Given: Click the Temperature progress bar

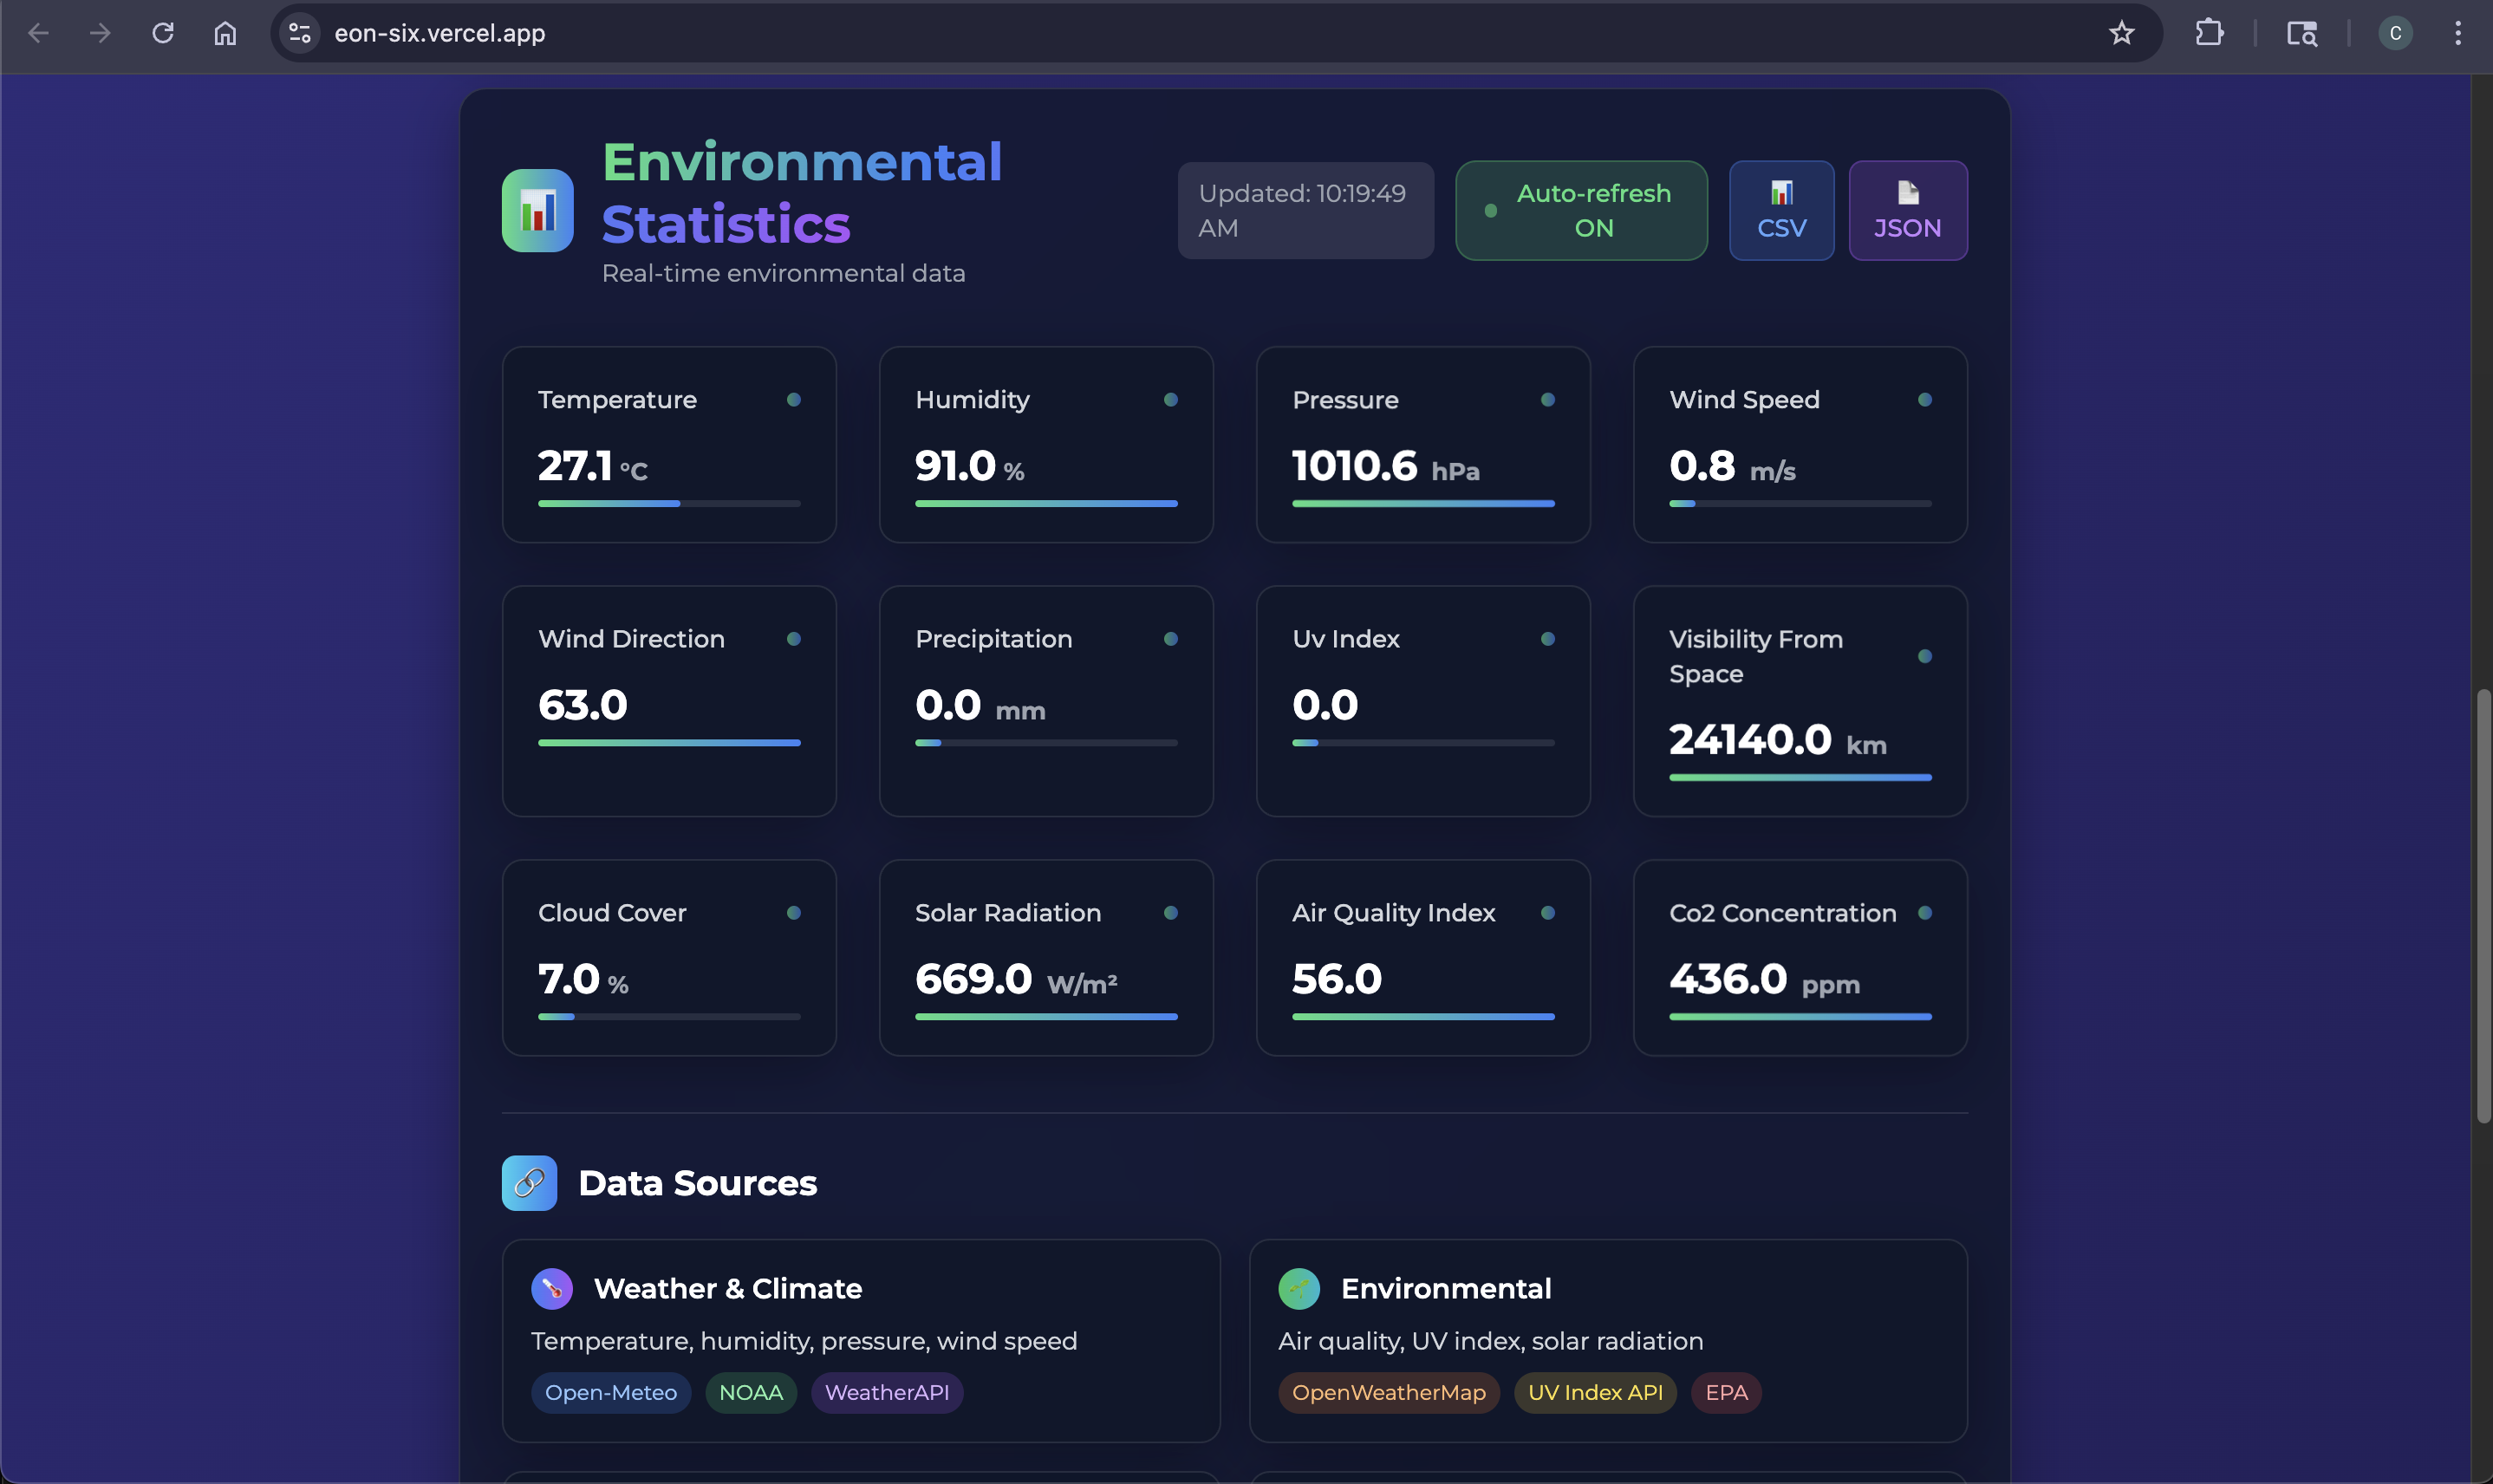Looking at the screenshot, I should click(668, 503).
